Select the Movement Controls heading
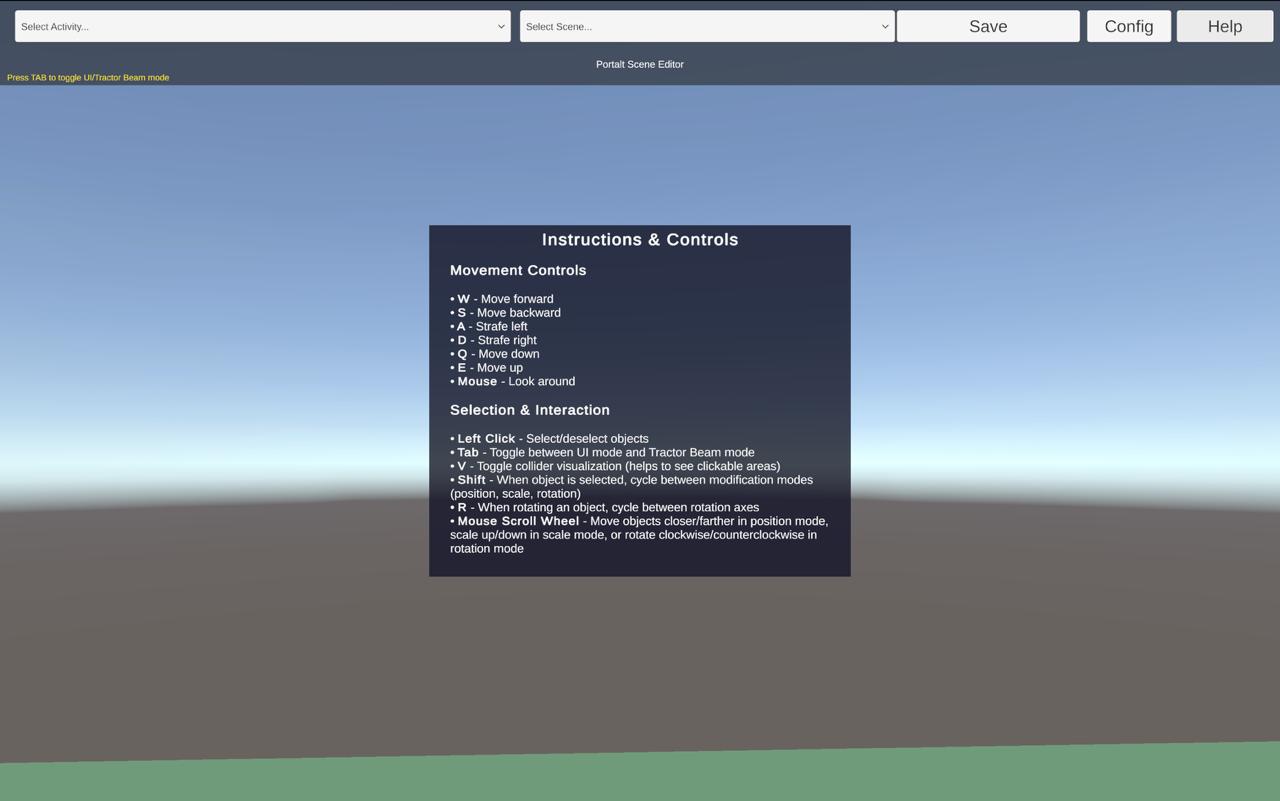The width and height of the screenshot is (1280, 801). [518, 271]
